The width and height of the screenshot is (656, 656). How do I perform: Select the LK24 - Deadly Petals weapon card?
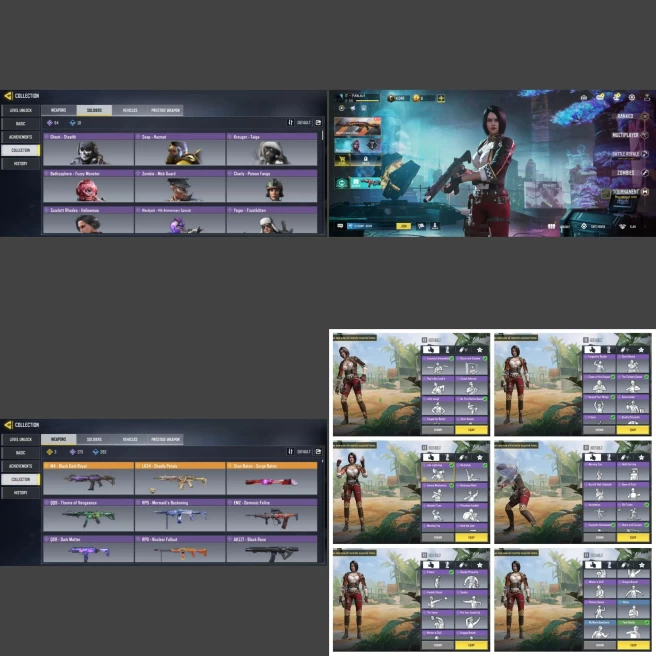[180, 479]
